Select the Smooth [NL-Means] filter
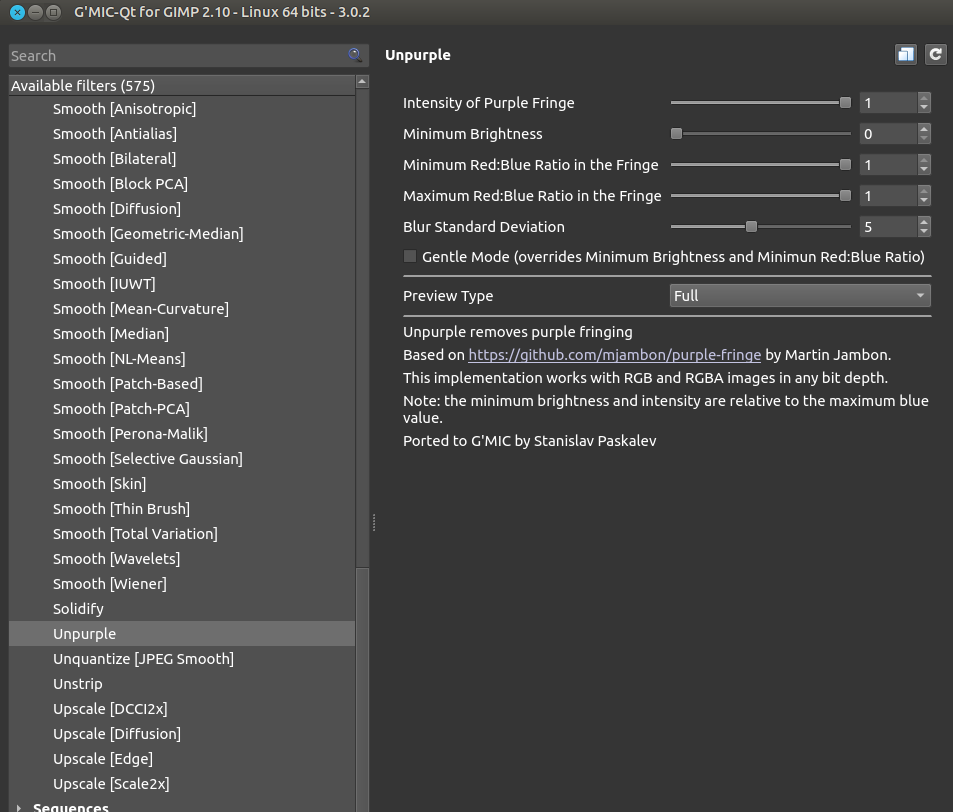Image resolution: width=953 pixels, height=812 pixels. point(182,359)
